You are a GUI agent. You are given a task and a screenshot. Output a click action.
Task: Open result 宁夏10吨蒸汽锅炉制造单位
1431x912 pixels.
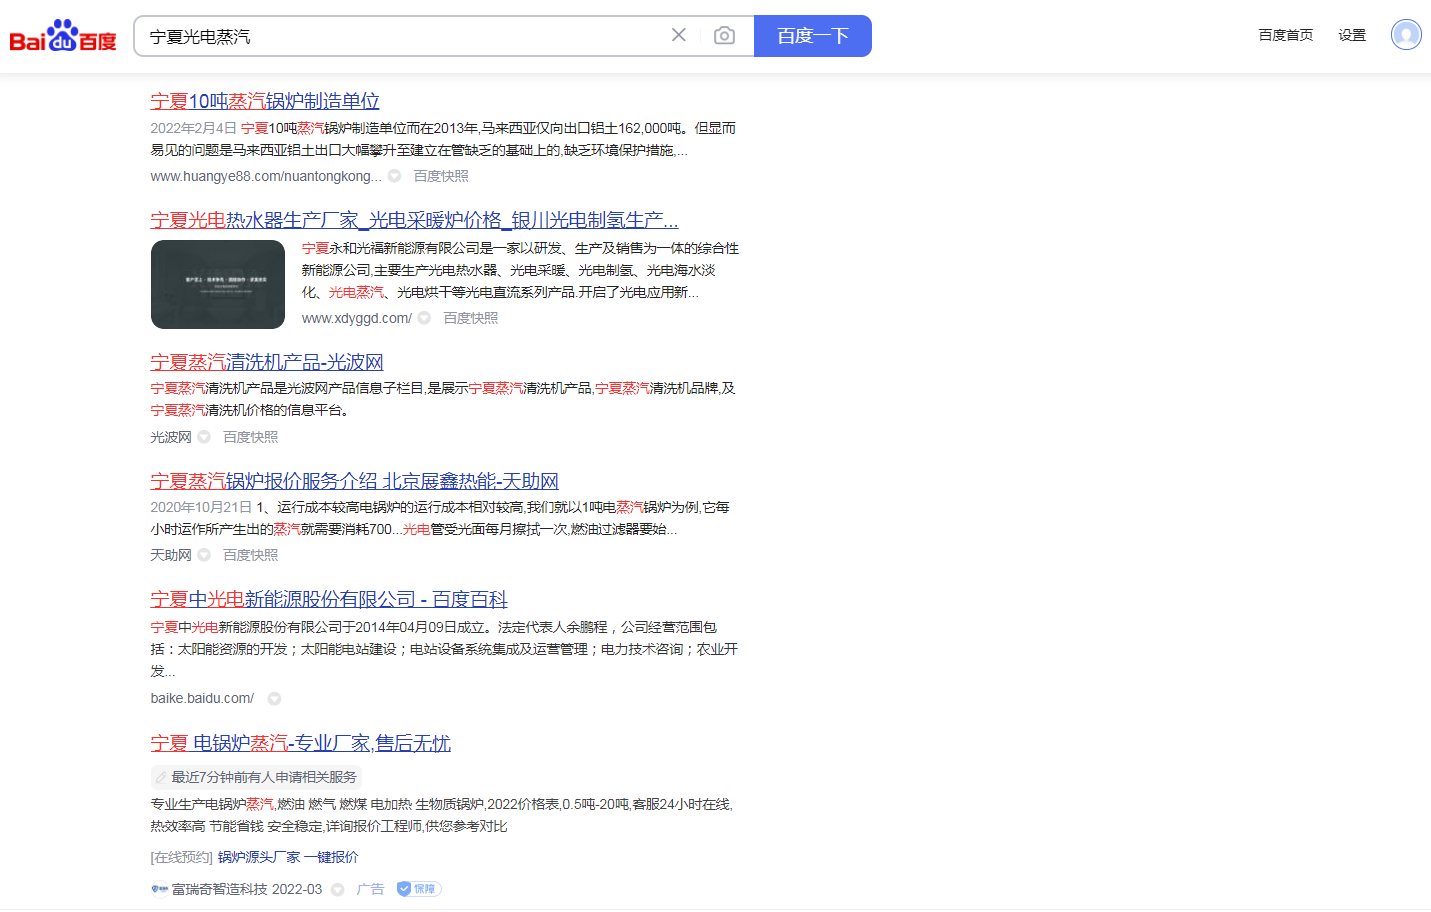[265, 101]
